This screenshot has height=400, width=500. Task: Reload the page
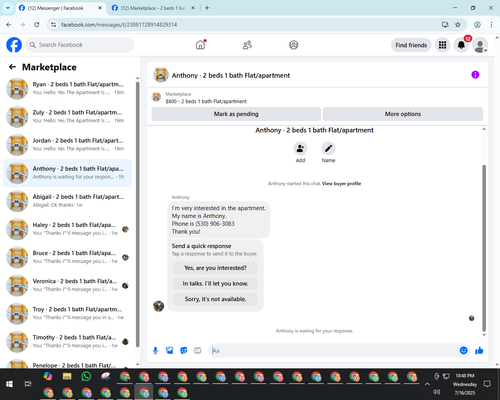37,25
